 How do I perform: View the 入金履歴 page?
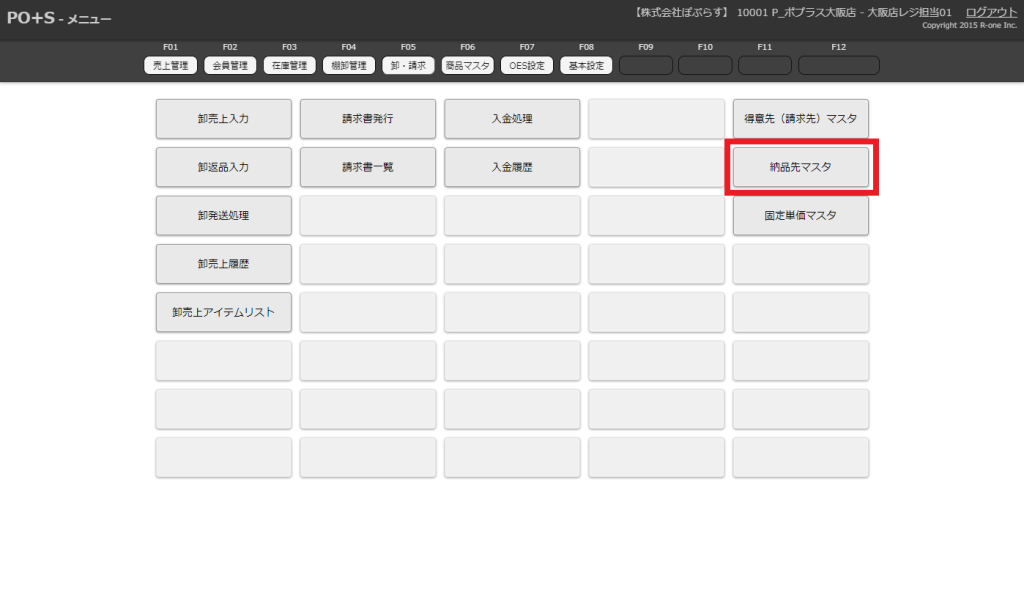point(512,167)
